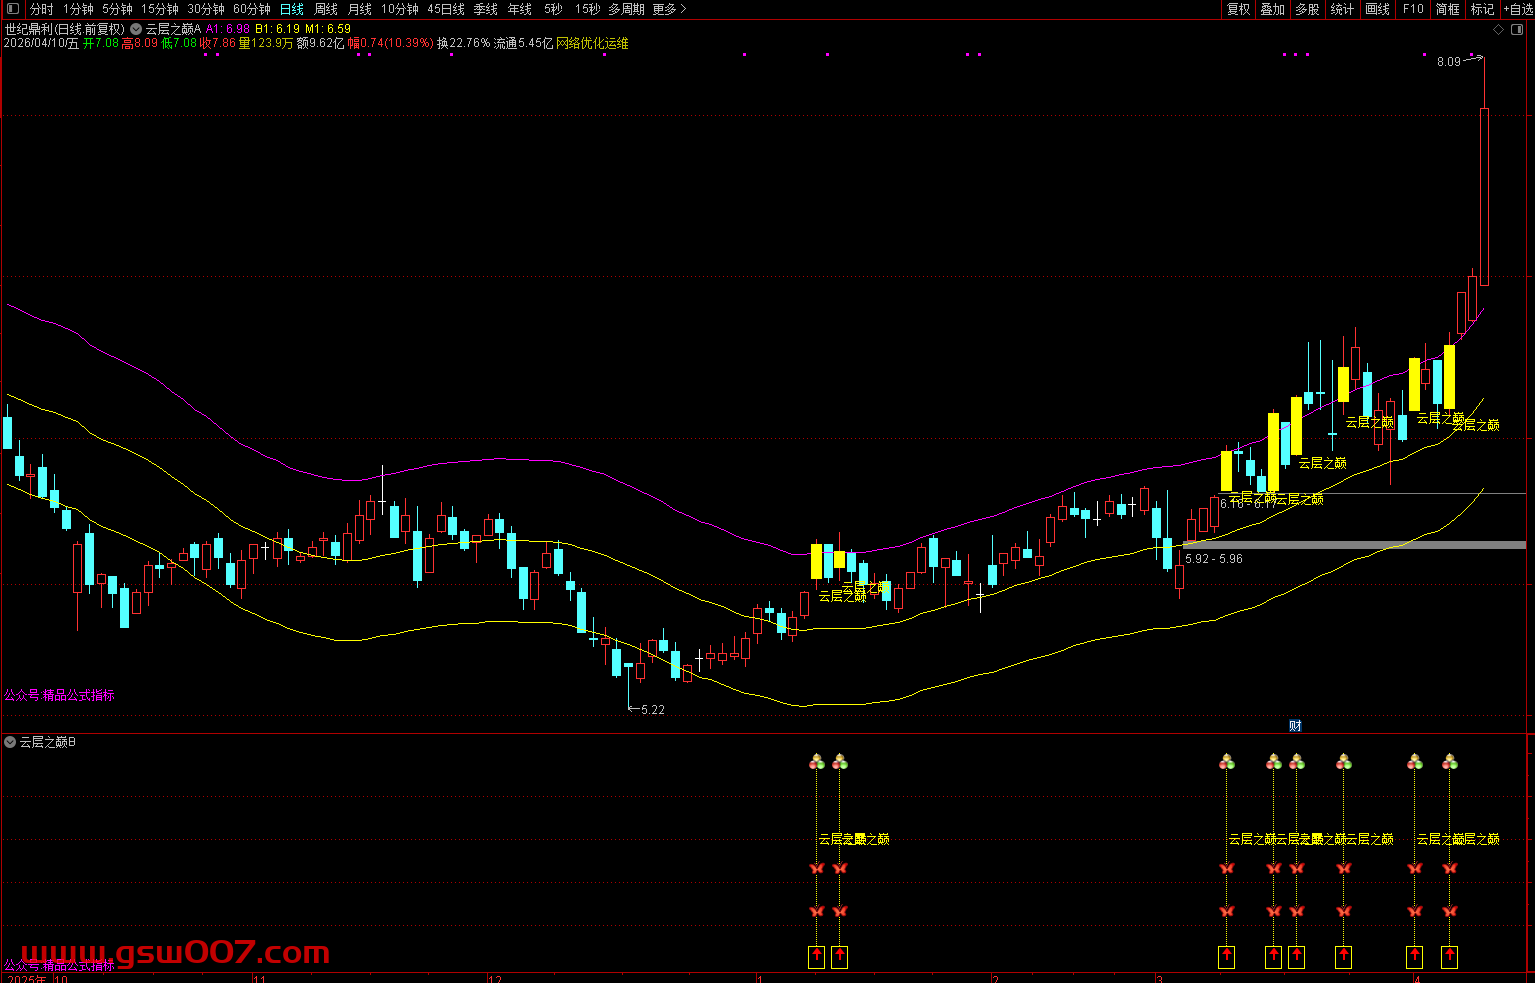1535x983 pixels.
Task: Click the 财 financial marker icon
Action: tap(1295, 726)
